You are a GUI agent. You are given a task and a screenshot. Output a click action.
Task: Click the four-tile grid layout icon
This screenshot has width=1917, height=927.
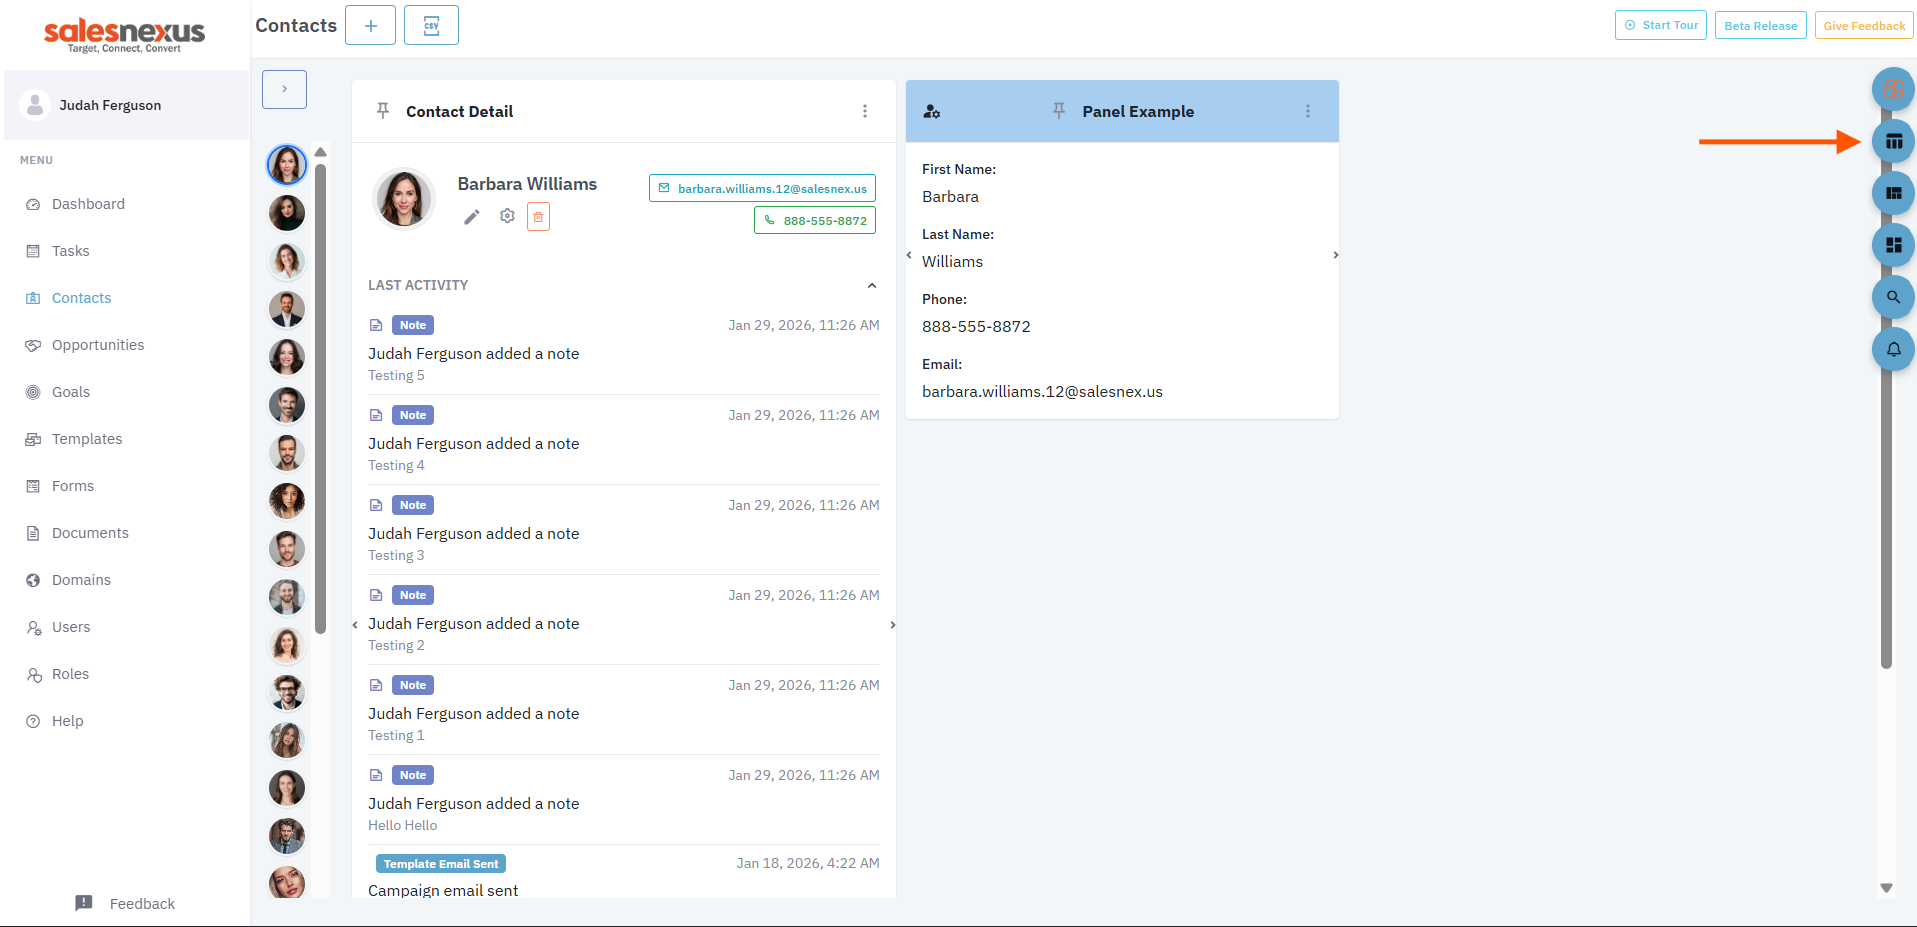coord(1893,245)
